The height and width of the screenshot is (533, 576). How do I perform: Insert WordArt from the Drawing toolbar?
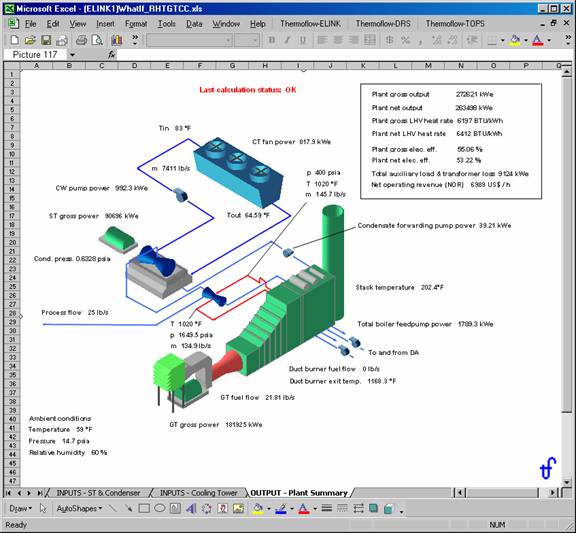point(191,508)
